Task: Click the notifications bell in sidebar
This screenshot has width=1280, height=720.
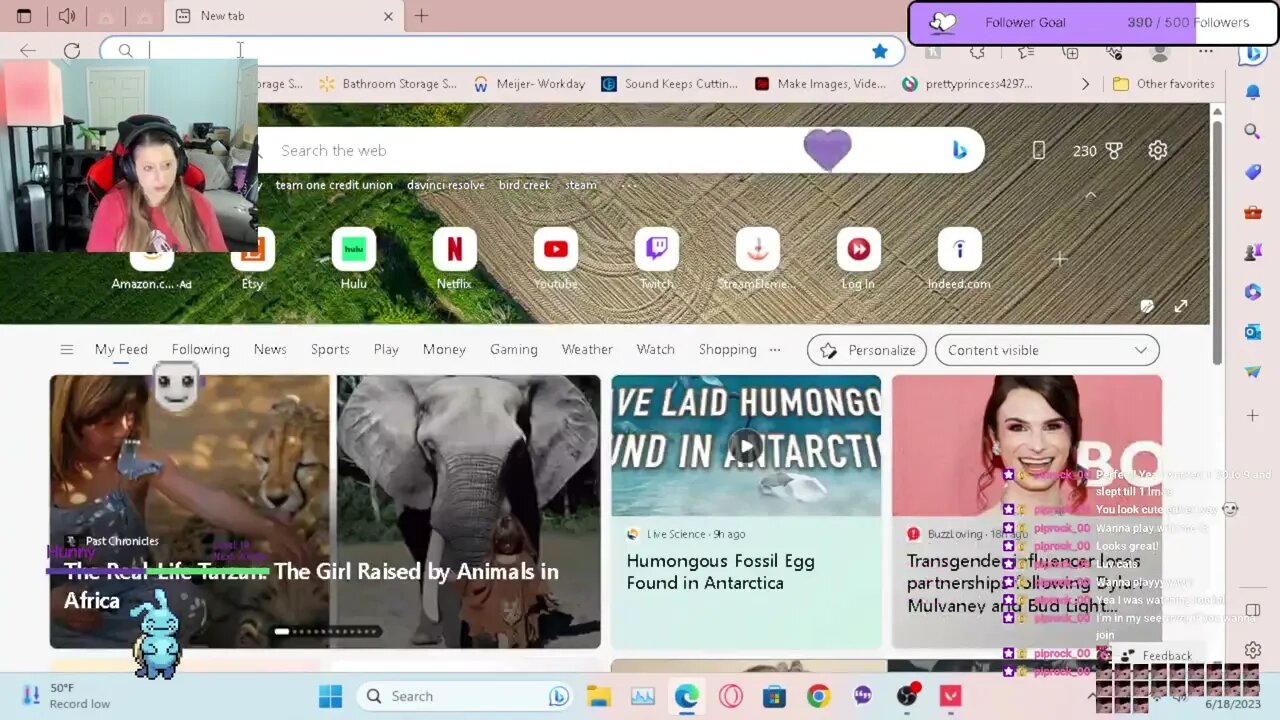Action: [x=1252, y=92]
